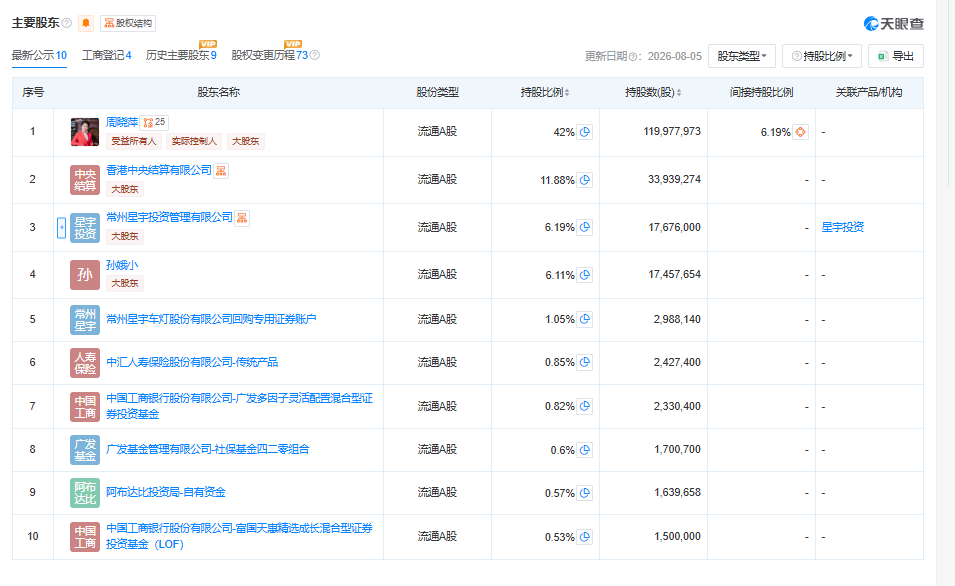Open 常州星宇车灯股份有限公司回购专用证券账户 link

[211, 319]
